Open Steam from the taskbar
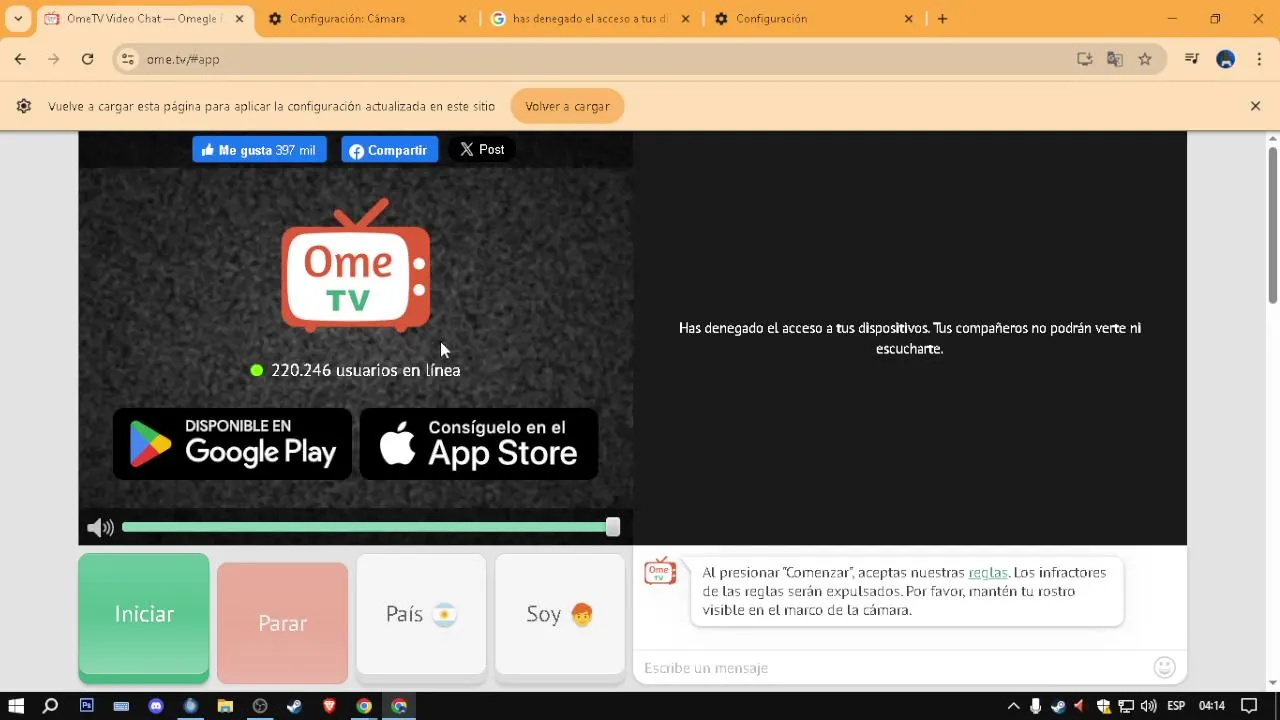This screenshot has width=1280, height=720. pos(295,706)
